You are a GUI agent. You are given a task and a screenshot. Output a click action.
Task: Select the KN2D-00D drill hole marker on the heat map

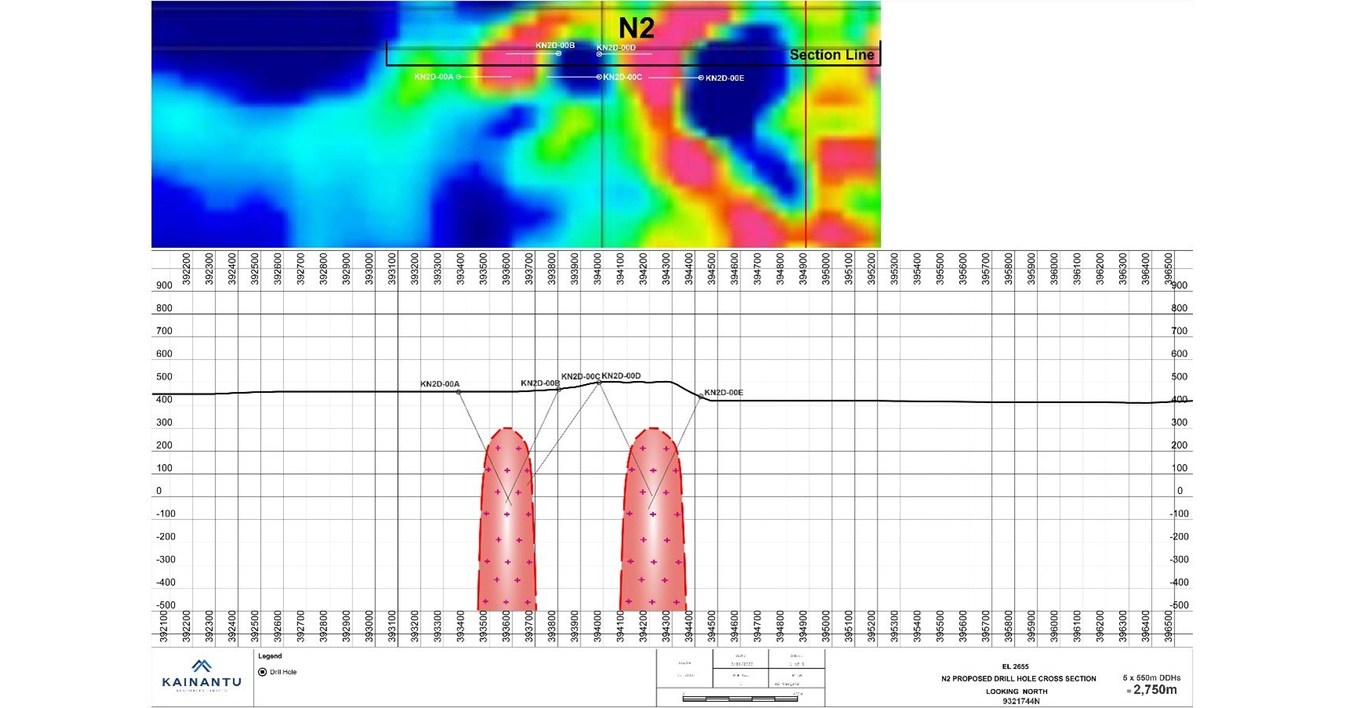pos(598,53)
